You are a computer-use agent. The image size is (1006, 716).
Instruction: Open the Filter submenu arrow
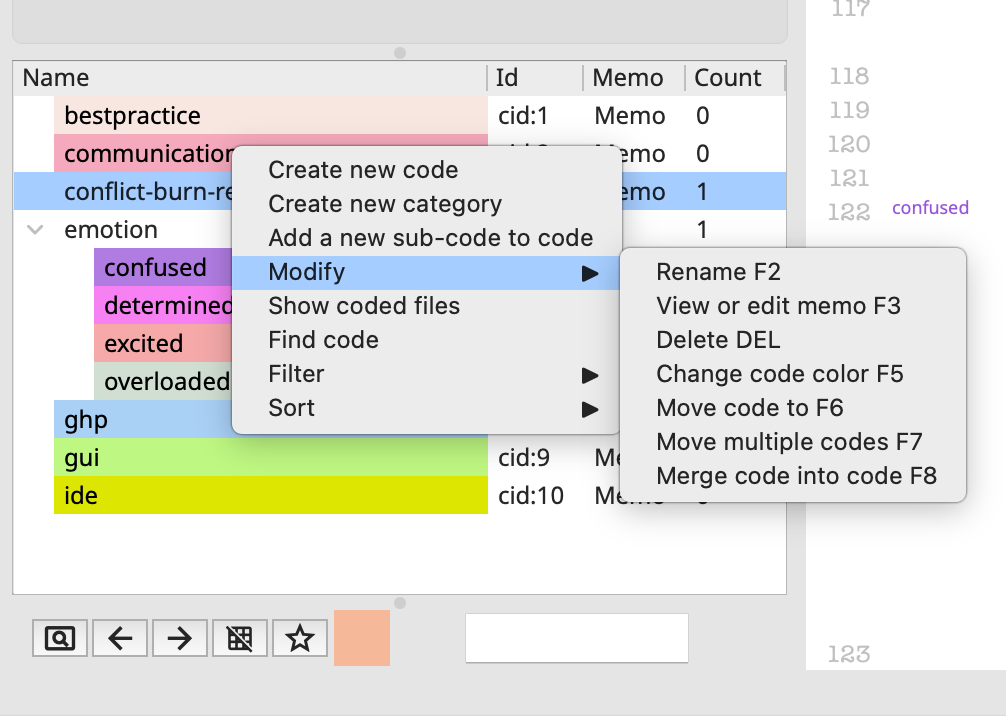[590, 375]
